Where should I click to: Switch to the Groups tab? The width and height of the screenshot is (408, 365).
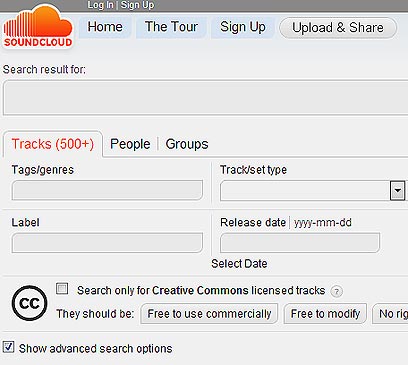[187, 144]
